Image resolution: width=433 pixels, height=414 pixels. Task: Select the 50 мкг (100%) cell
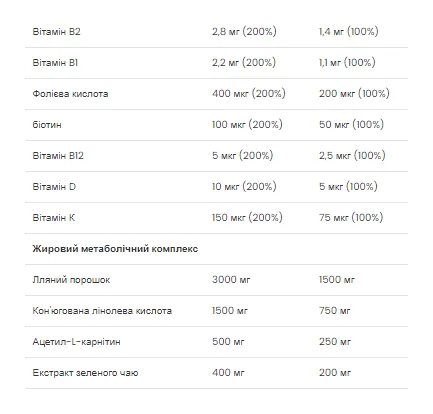pos(351,125)
